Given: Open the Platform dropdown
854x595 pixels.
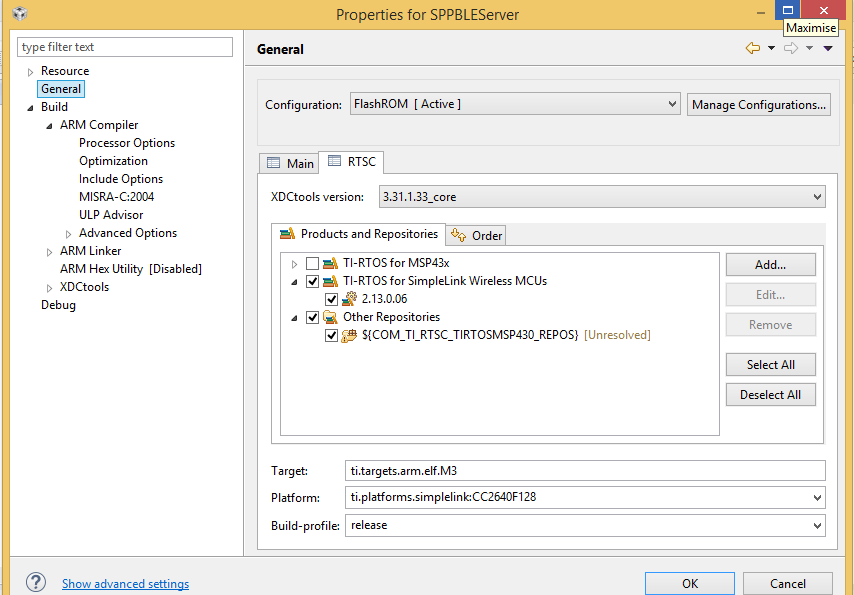Looking at the screenshot, I should click(x=585, y=497).
